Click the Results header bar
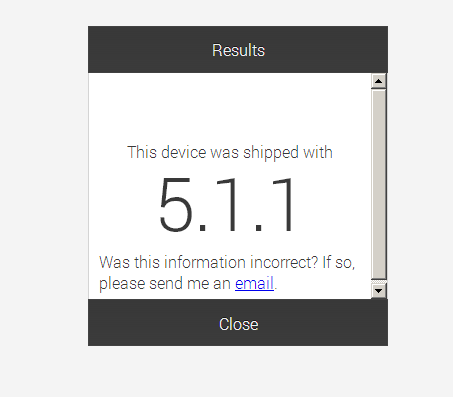Viewport: 453px width, 397px height. [238, 50]
